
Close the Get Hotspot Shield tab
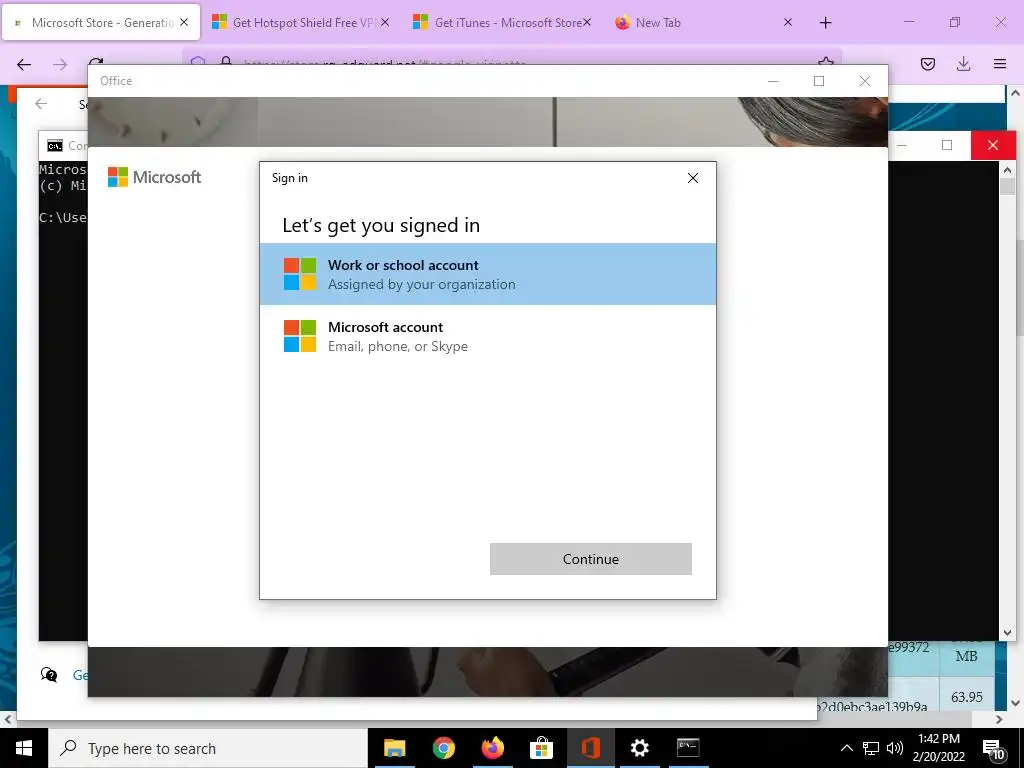point(385,23)
